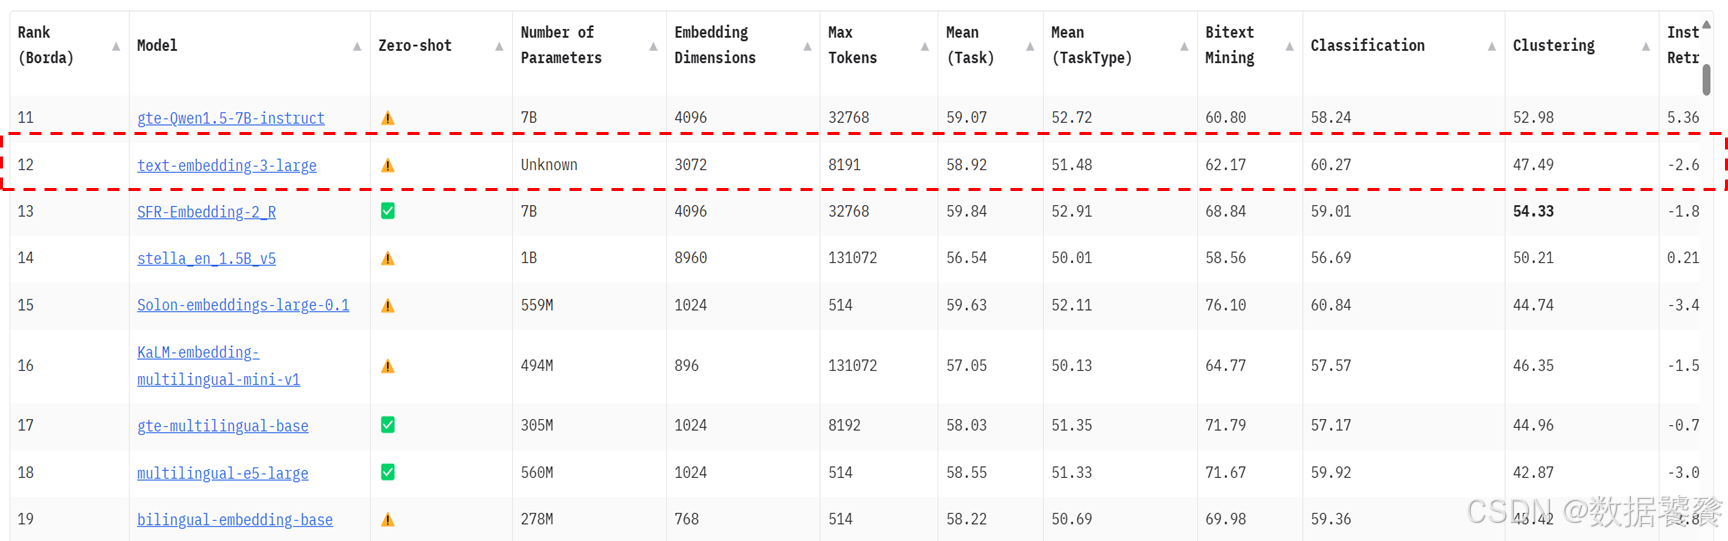Sort by Classification column arrow
The height and width of the screenshot is (541, 1728).
(1492, 46)
